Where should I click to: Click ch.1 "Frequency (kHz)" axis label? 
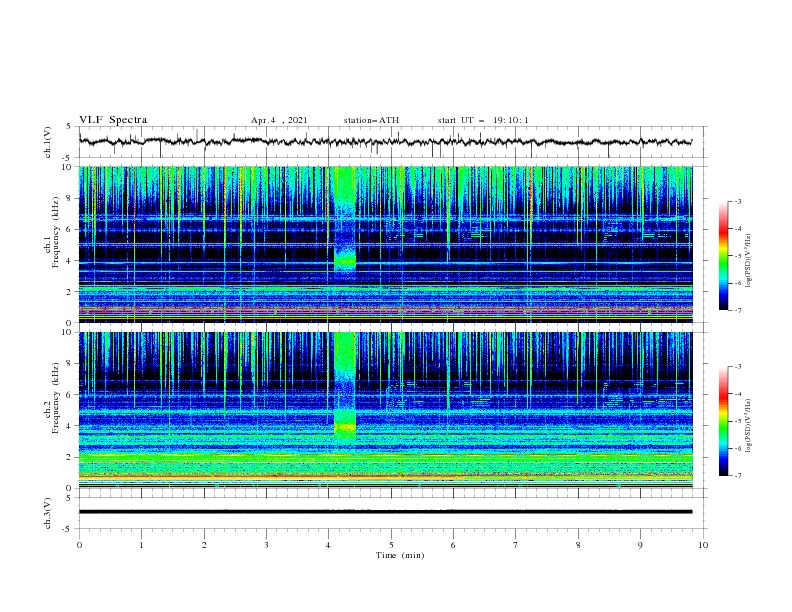pos(56,233)
